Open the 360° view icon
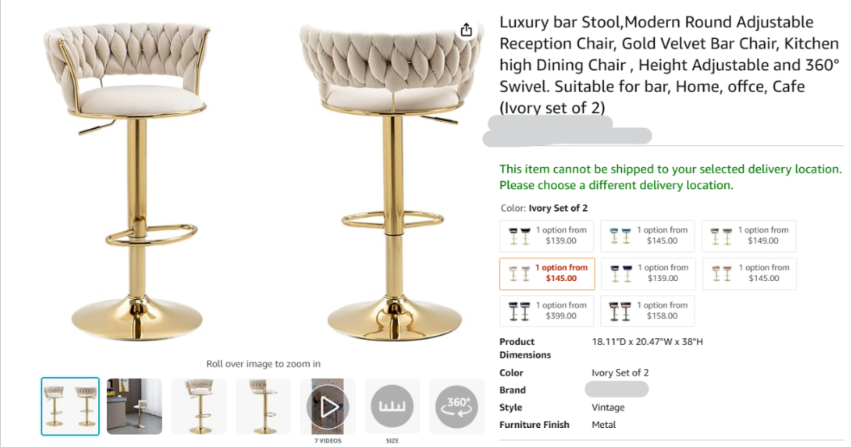This screenshot has height=447, width=851. point(456,406)
